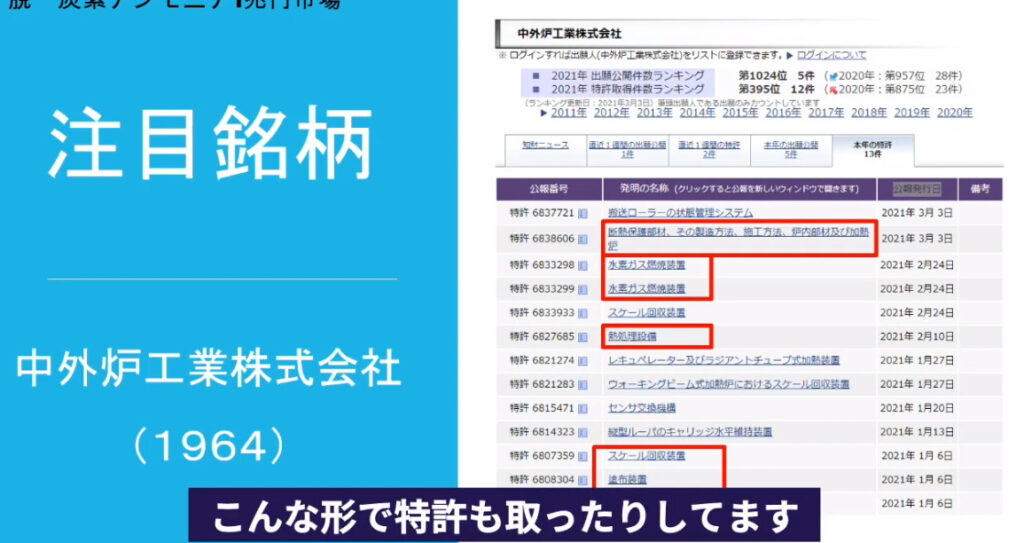Image resolution: width=1024 pixels, height=543 pixels.
Task: Click the 中外炉工業株式会社 page heading
Action: tap(569, 33)
